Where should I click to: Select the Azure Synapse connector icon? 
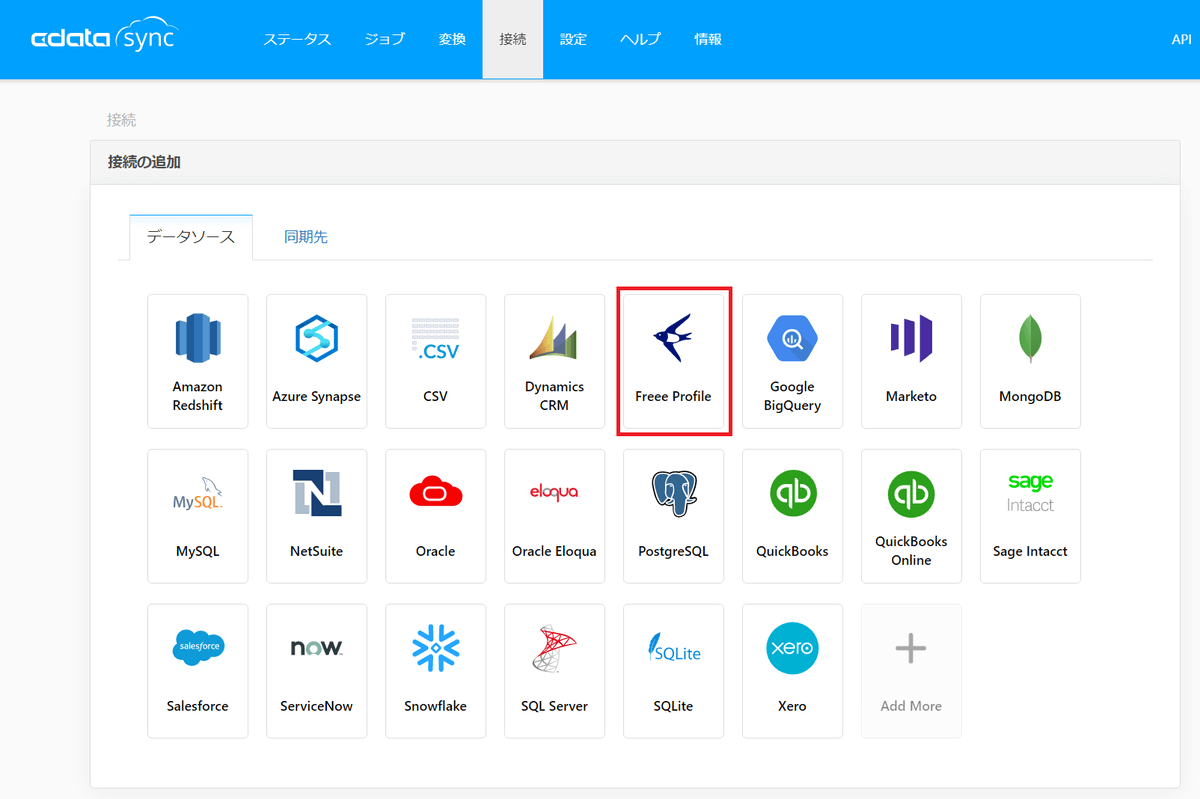pyautogui.click(x=316, y=361)
